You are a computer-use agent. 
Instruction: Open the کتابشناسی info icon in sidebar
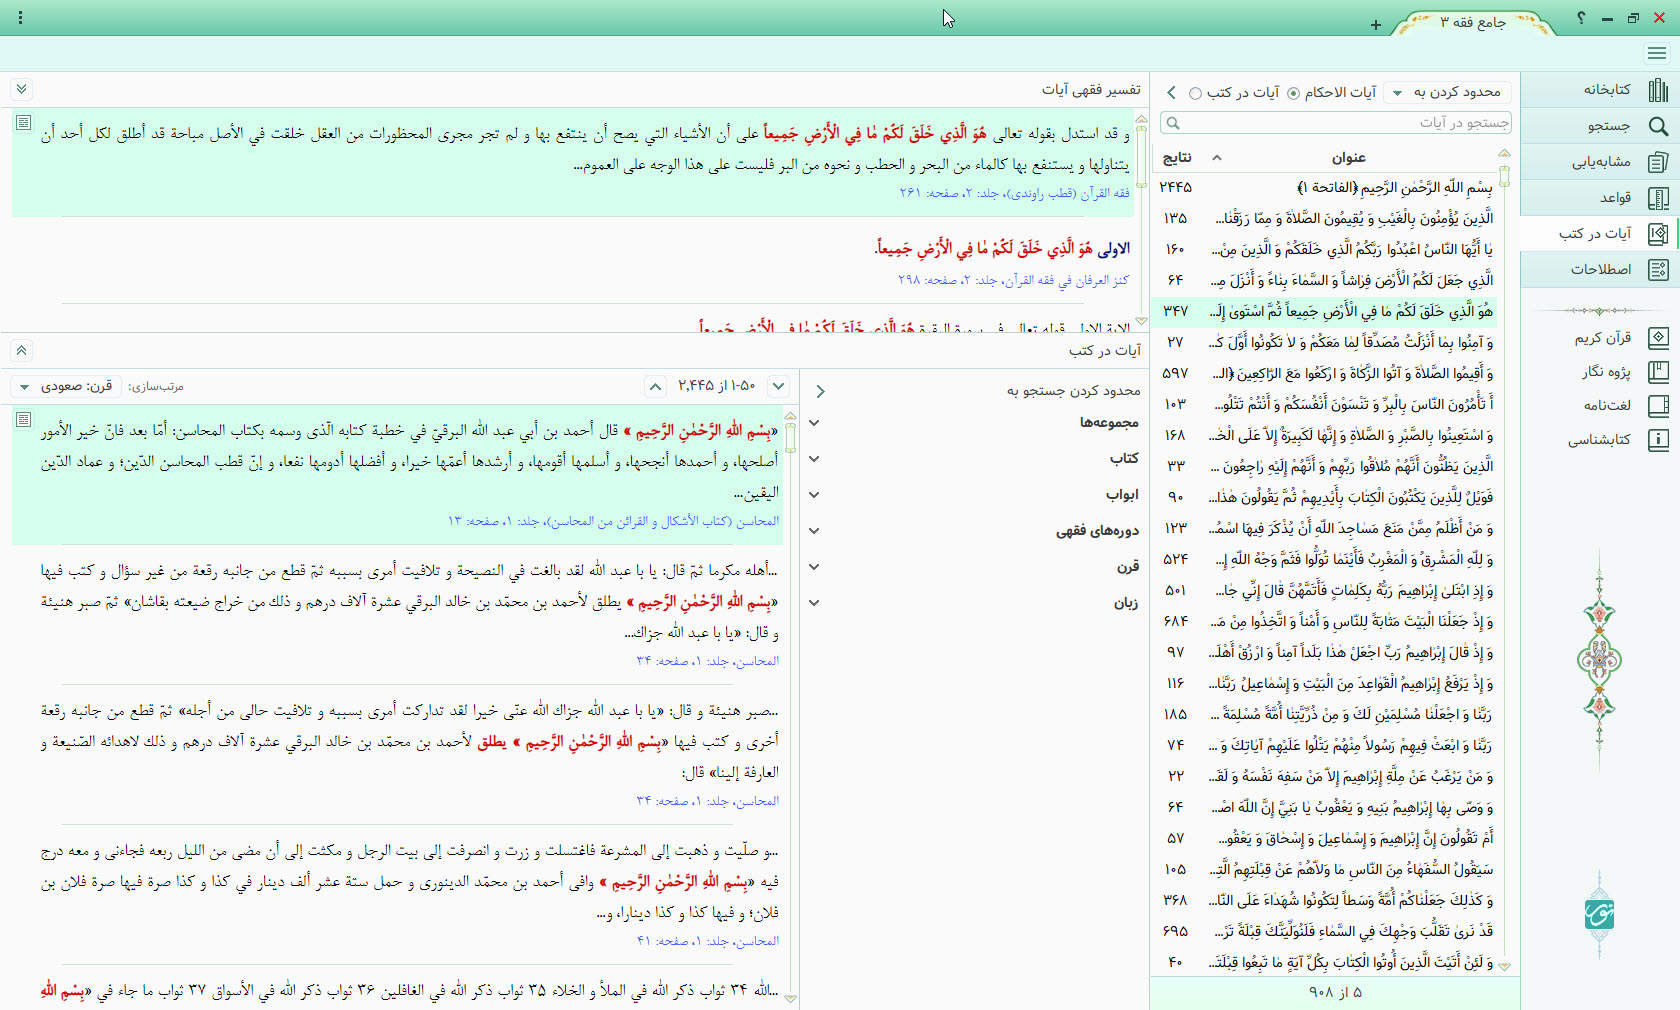(x=1657, y=440)
